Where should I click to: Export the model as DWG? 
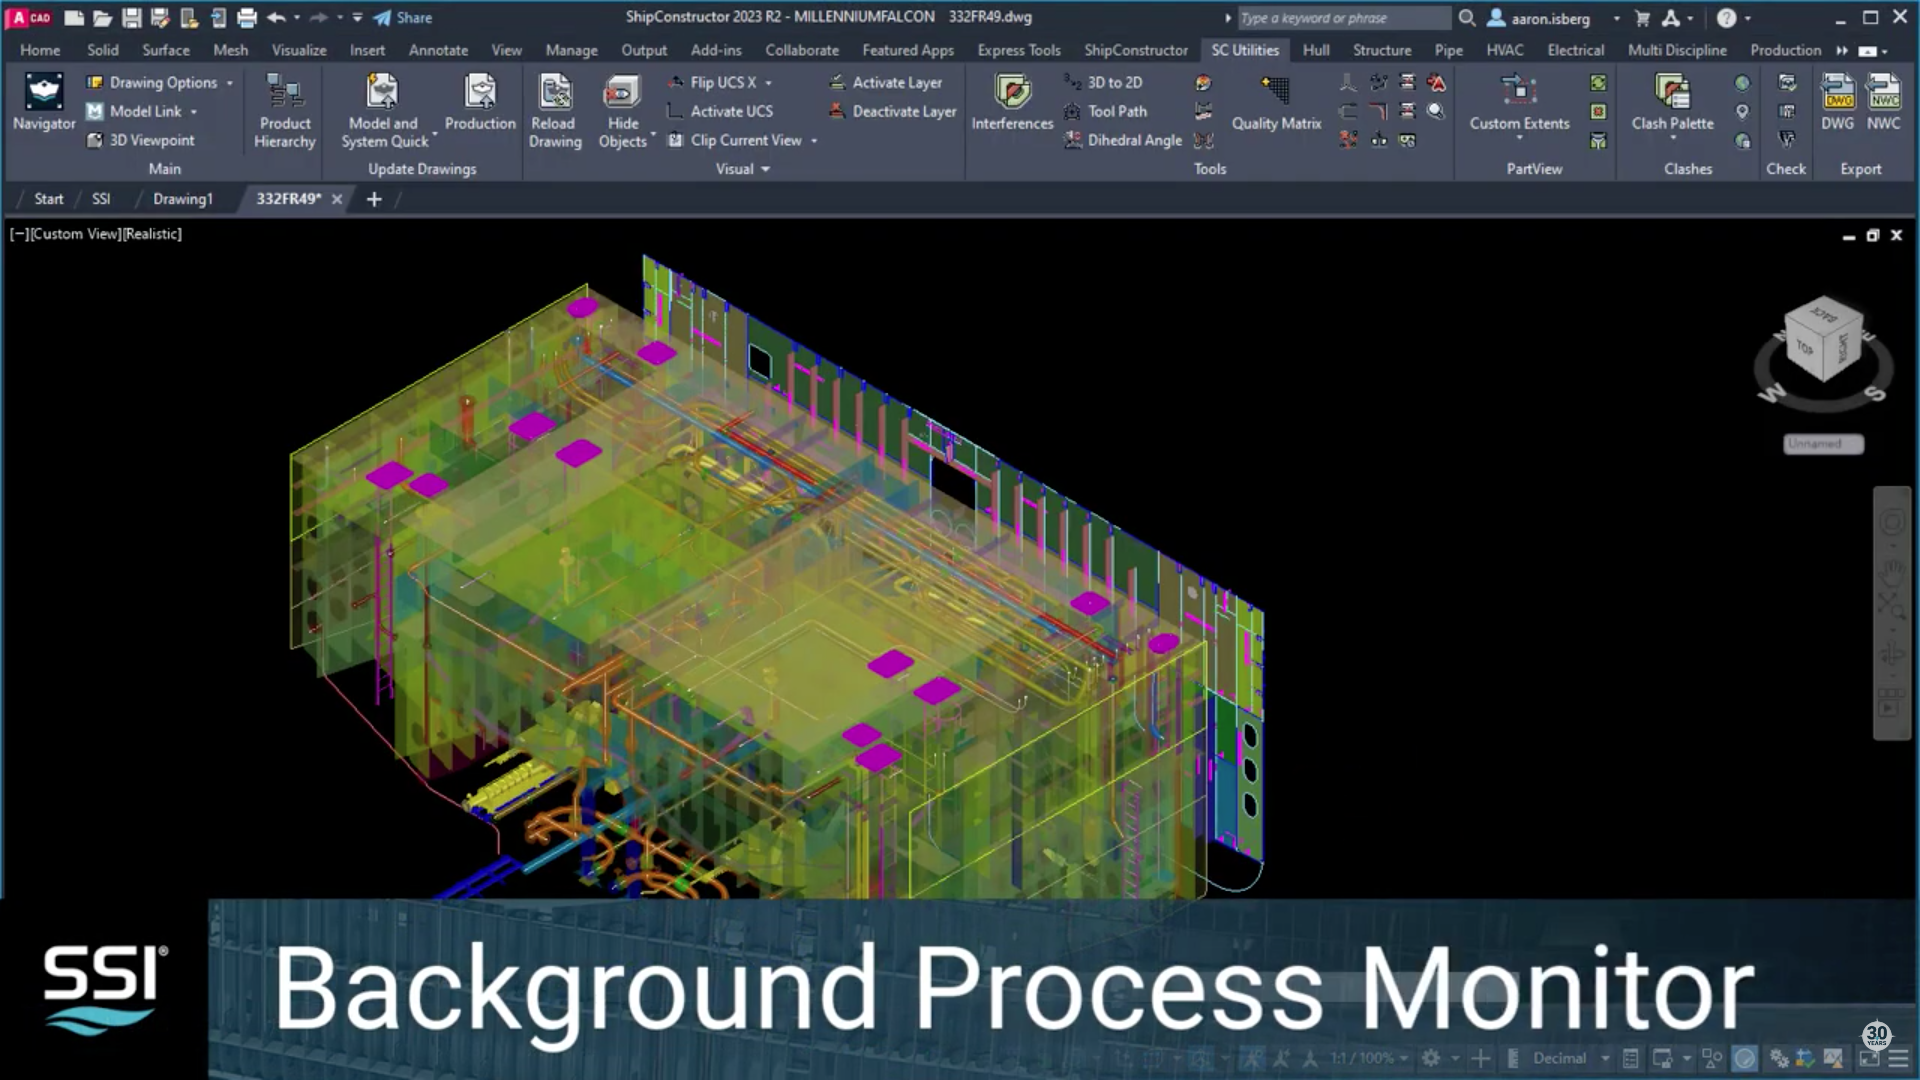tap(1837, 100)
